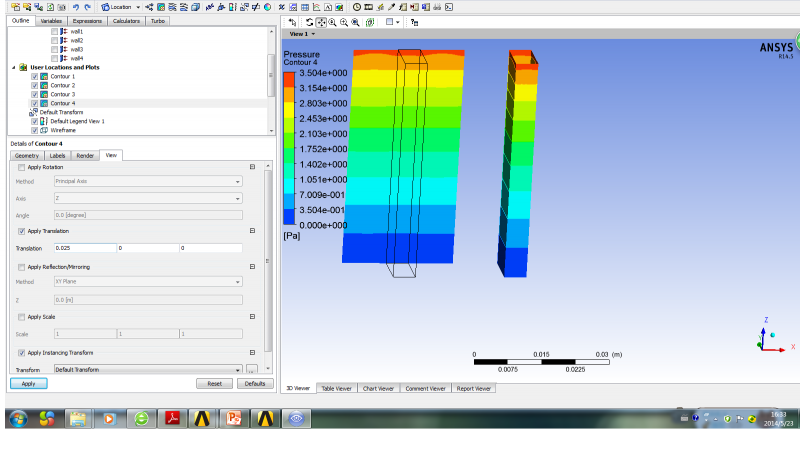Enable the Apply Rotation checkbox

point(23,167)
